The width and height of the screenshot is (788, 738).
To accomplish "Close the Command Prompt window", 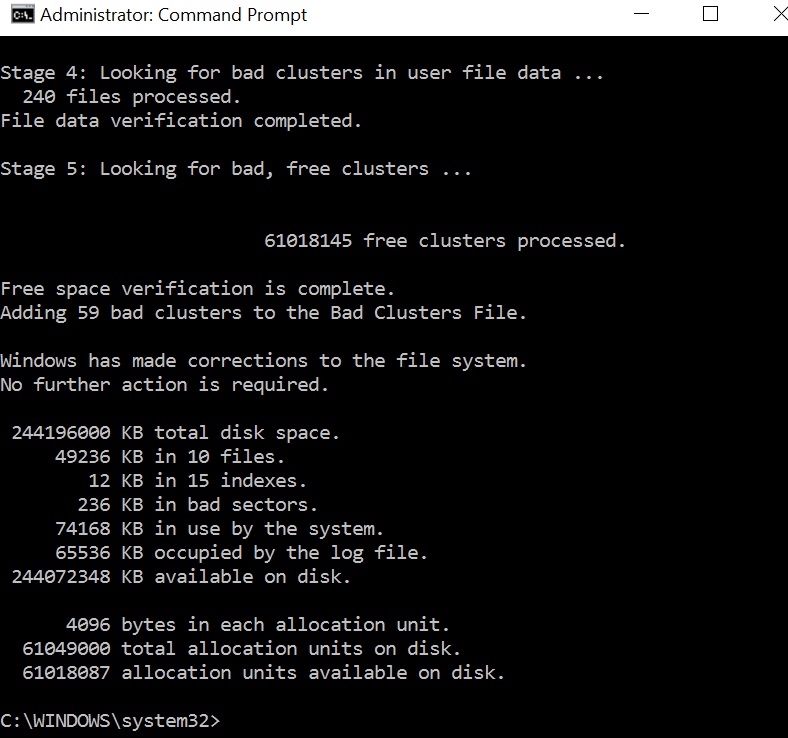I will pos(780,14).
